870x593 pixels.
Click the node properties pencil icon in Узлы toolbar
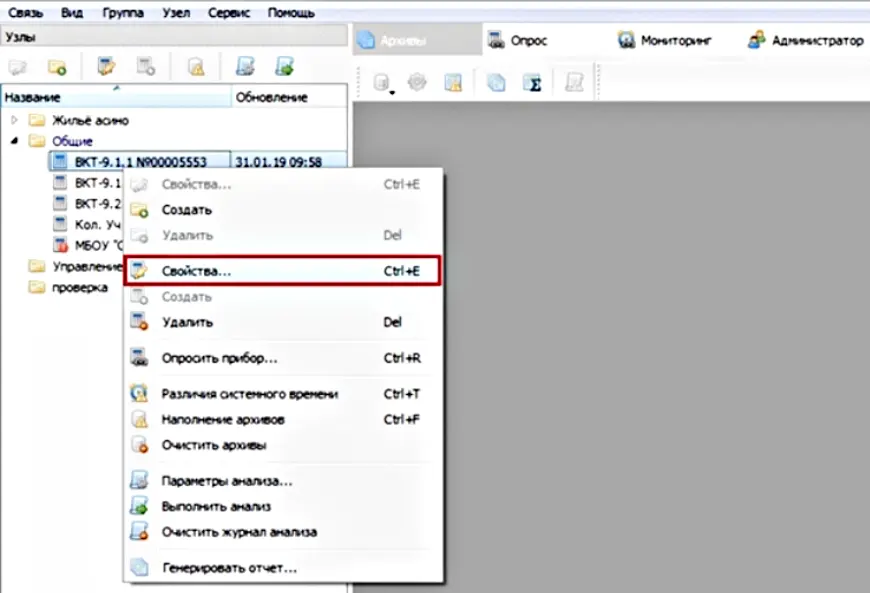pos(105,67)
